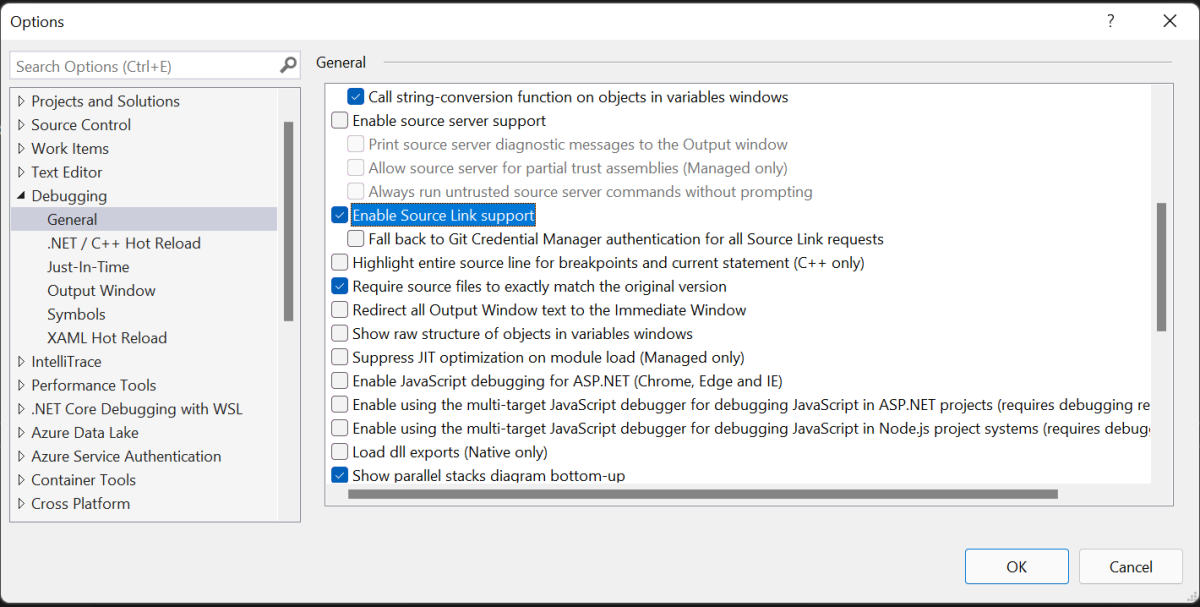Open the help question mark in title bar
Screen dimensions: 1200x607
point(1110,21)
